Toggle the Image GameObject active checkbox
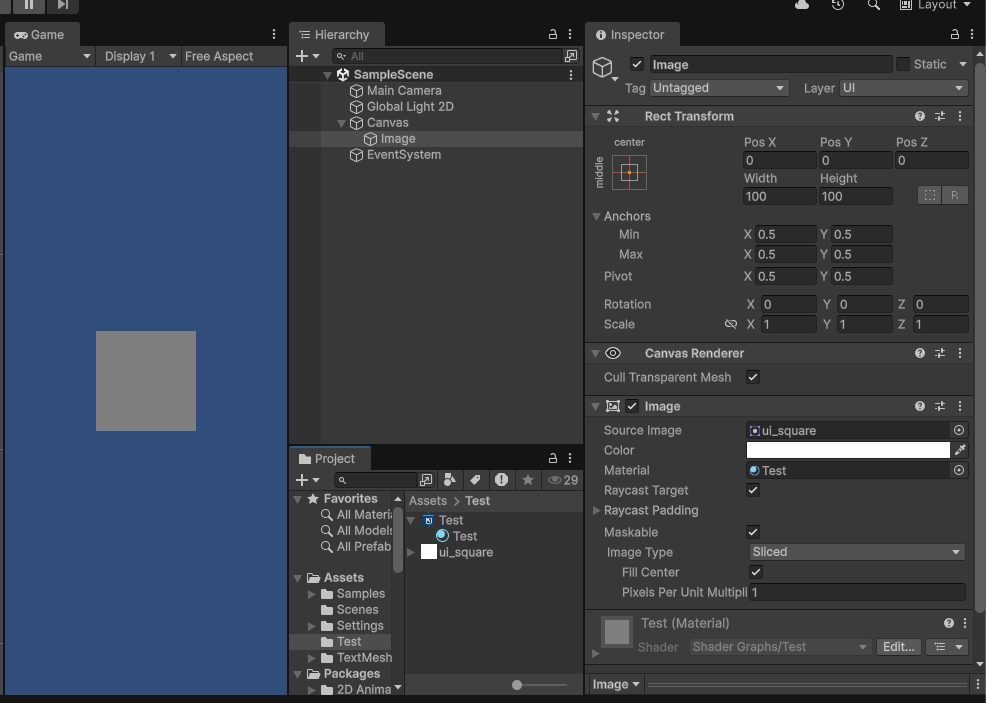 point(636,64)
